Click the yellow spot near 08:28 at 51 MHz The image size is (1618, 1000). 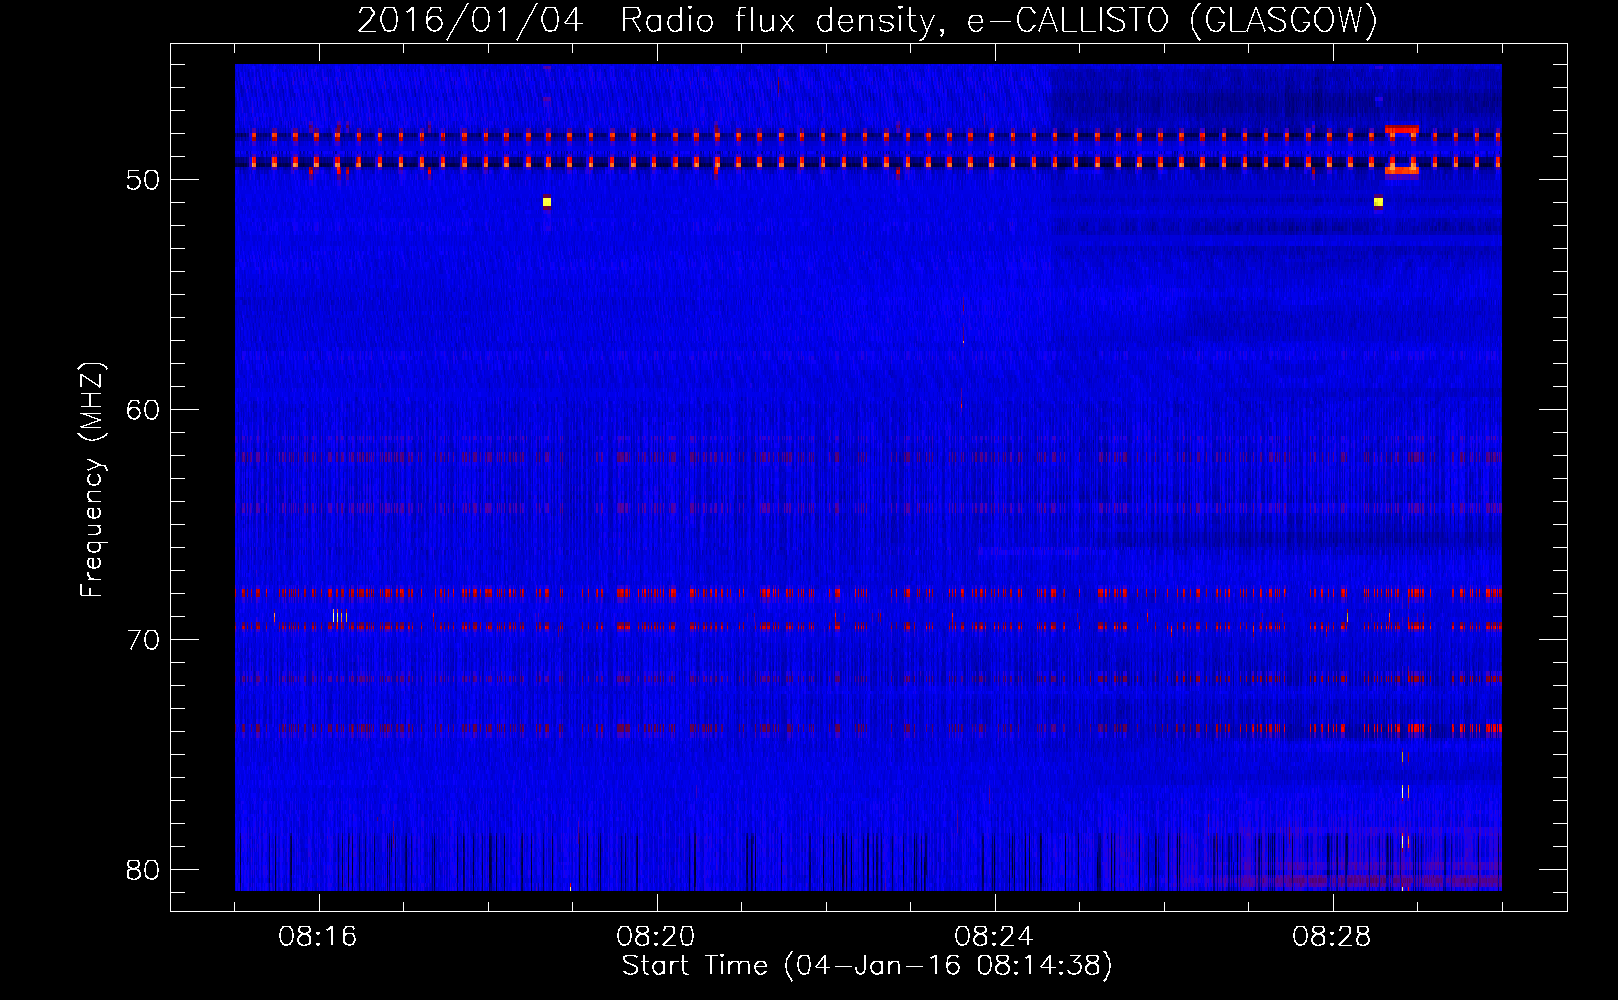point(1378,202)
